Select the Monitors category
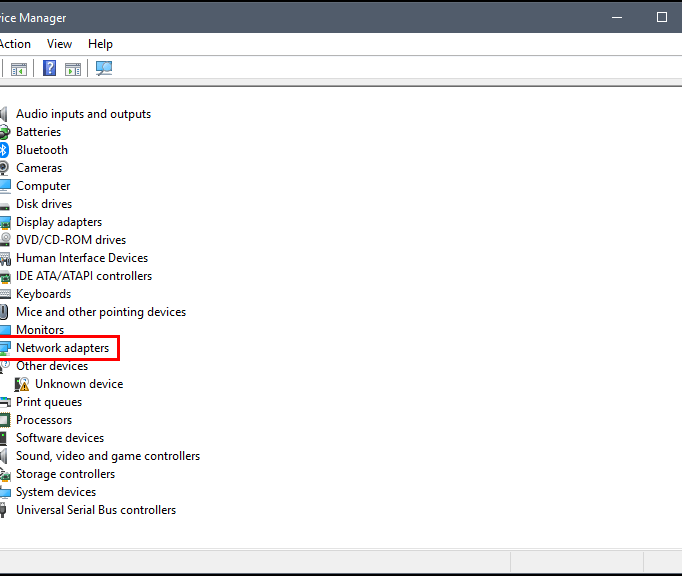The width and height of the screenshot is (682, 576). tap(40, 330)
